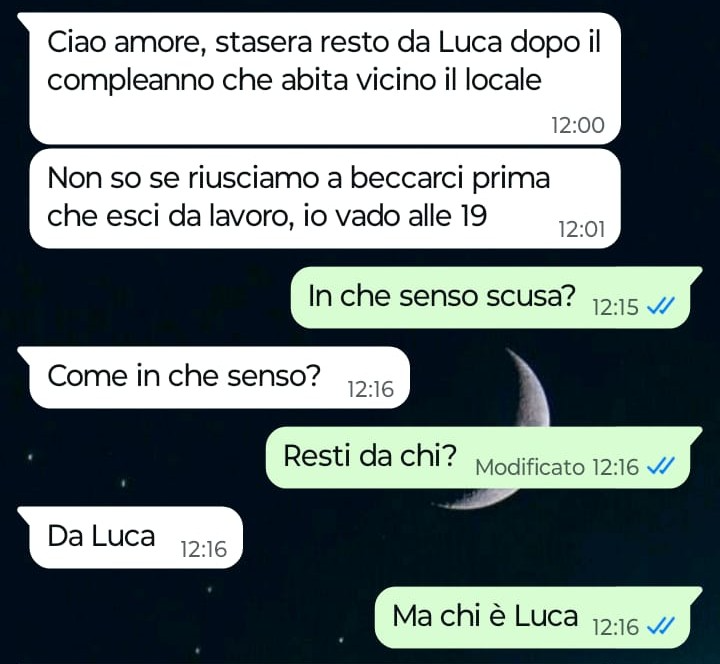Select the 'Non so se riusciamo a beccarci' message
The image size is (720, 664).
click(325, 198)
